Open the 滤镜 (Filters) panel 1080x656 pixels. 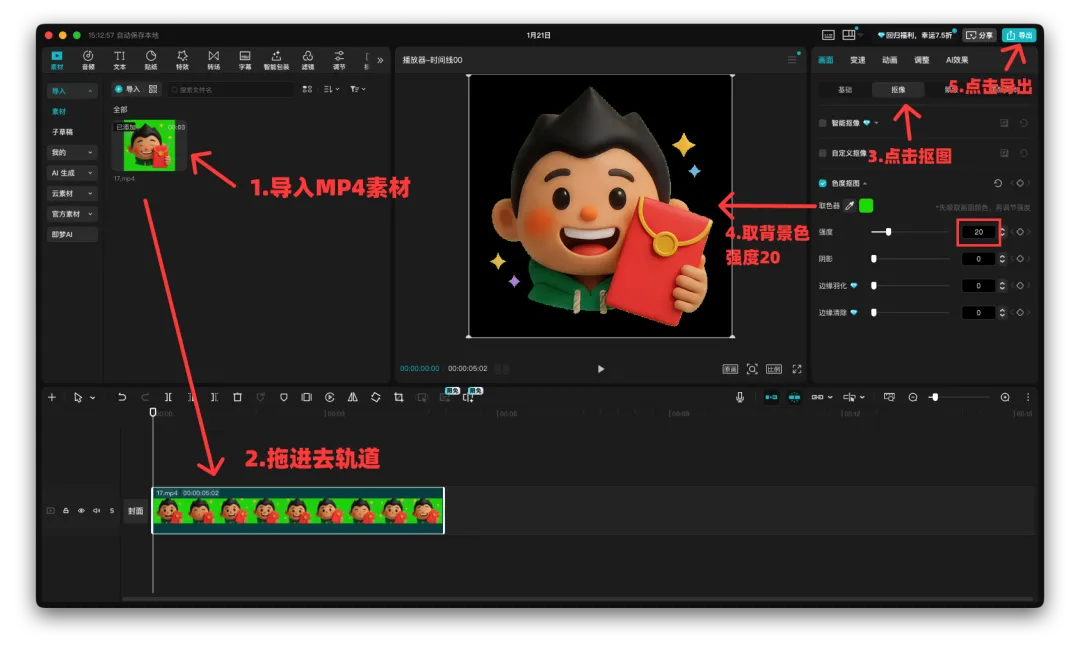coord(307,58)
